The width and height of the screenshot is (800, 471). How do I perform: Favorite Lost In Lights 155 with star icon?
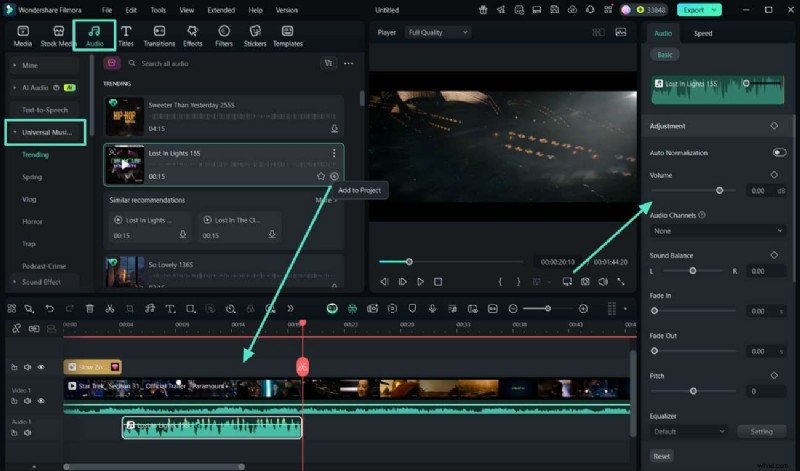pyautogui.click(x=321, y=176)
